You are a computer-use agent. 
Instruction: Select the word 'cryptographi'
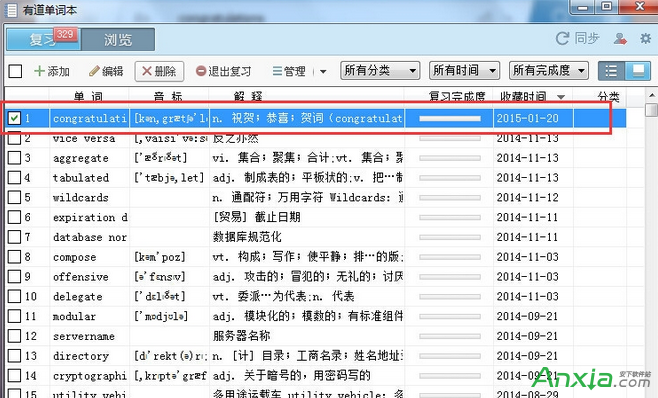pos(89,376)
